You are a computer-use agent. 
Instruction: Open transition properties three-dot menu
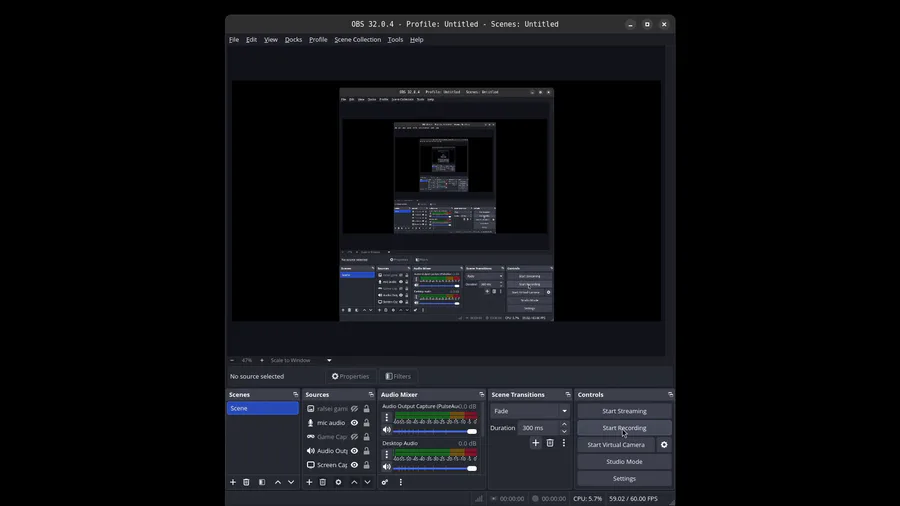pos(564,443)
